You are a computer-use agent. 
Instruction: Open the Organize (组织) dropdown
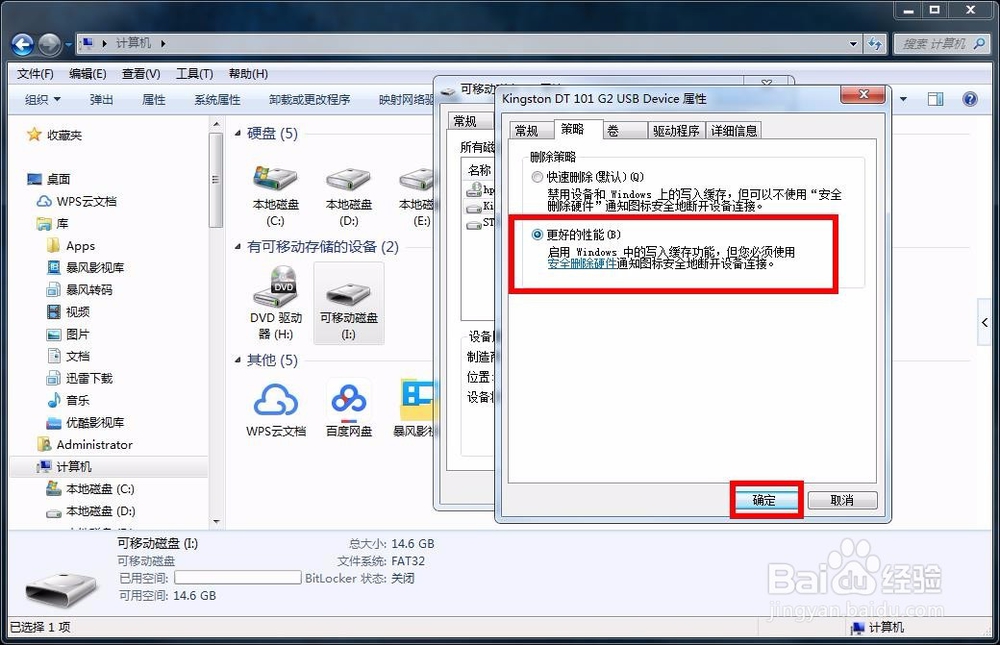(x=43, y=100)
